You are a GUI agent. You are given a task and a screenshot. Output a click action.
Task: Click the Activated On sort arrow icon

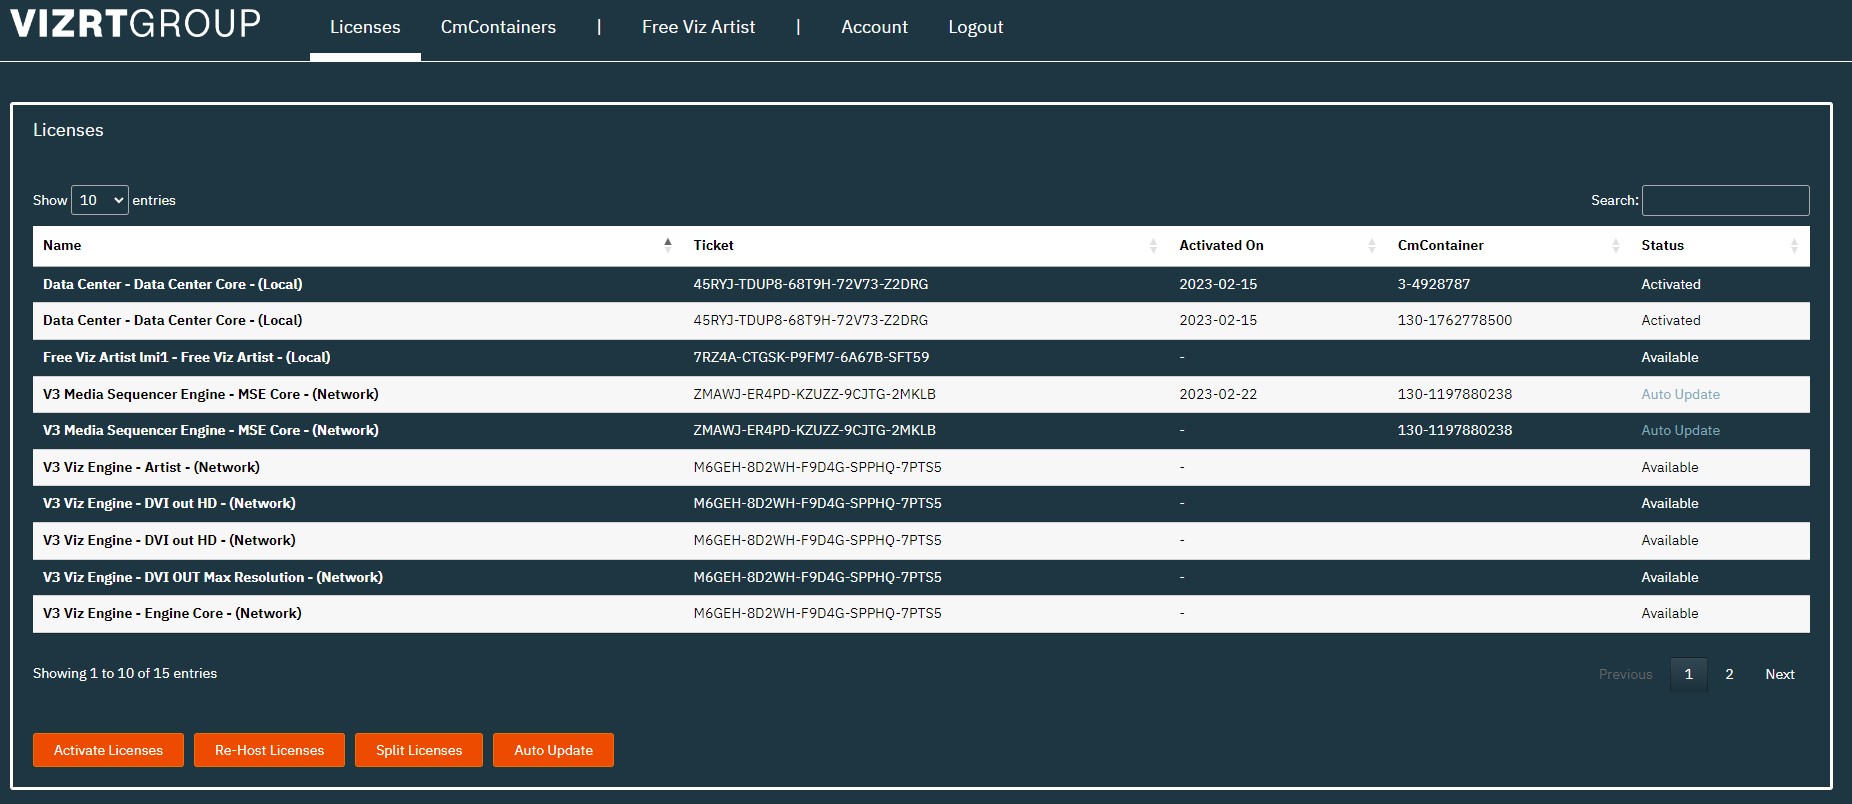pos(1372,245)
